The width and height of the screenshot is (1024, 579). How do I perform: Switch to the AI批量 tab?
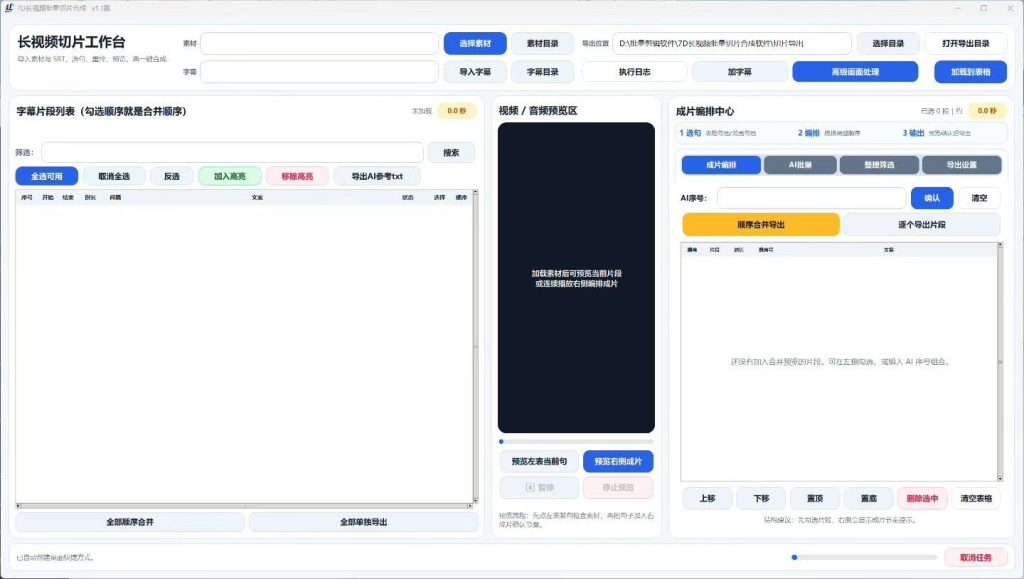point(800,165)
